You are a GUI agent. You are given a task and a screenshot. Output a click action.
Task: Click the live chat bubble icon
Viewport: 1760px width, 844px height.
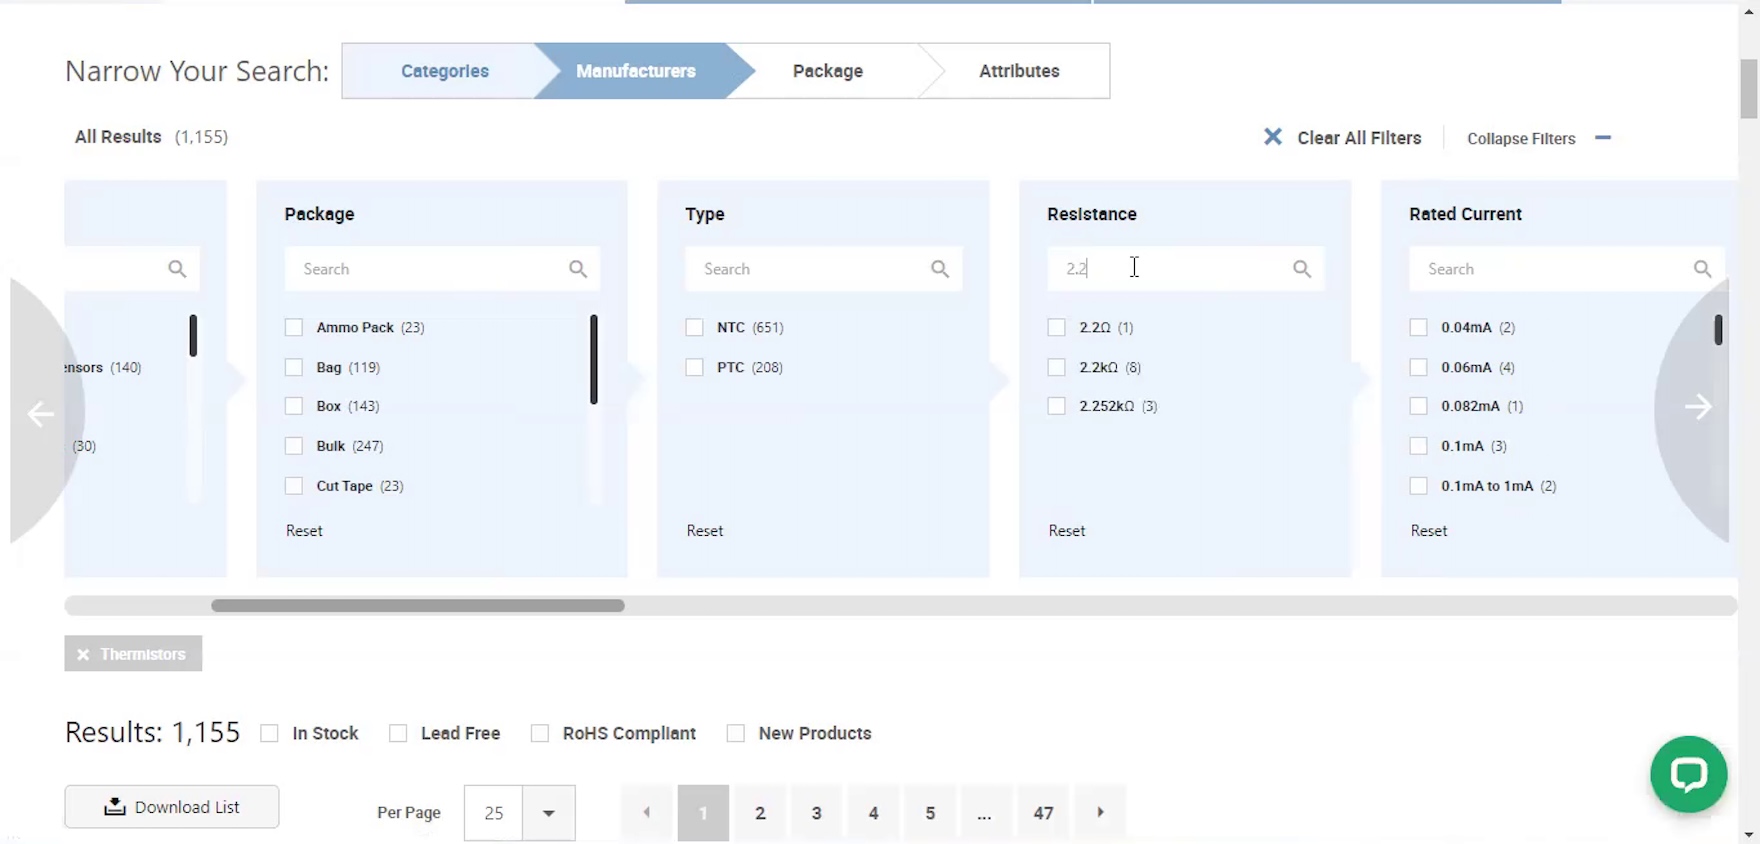(1688, 774)
